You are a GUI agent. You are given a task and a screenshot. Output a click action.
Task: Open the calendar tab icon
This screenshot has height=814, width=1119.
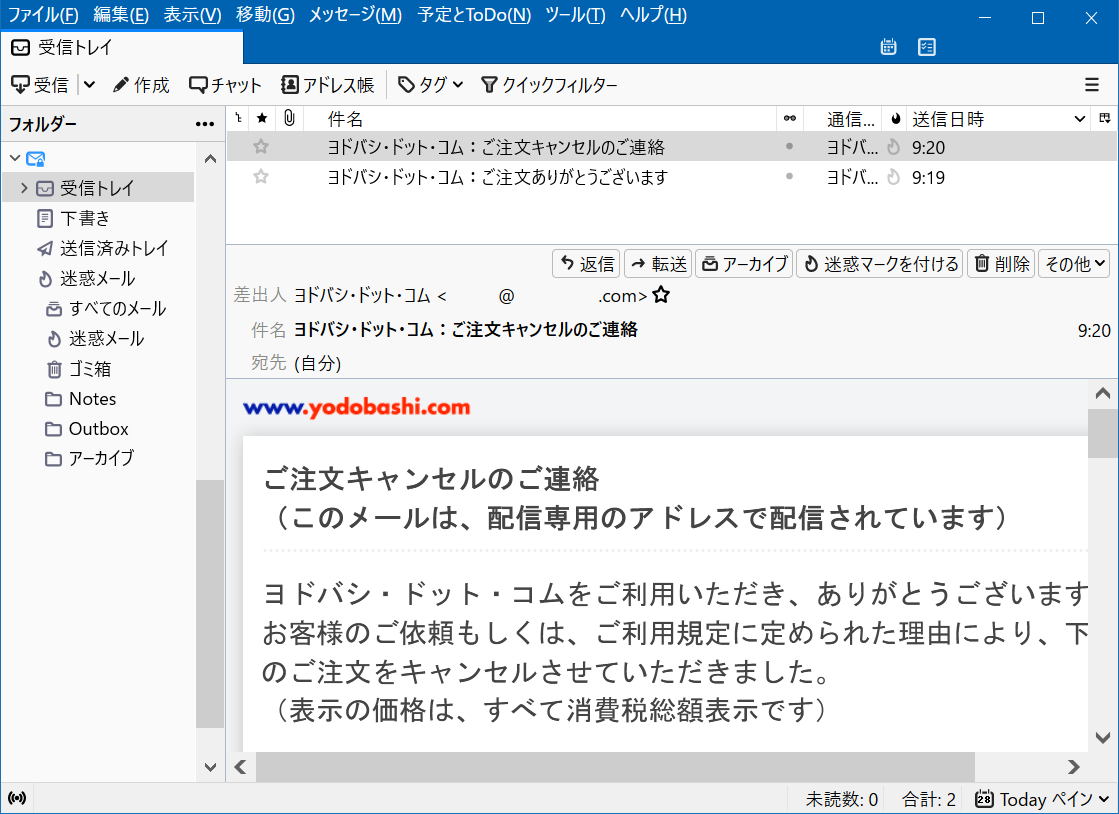888,47
